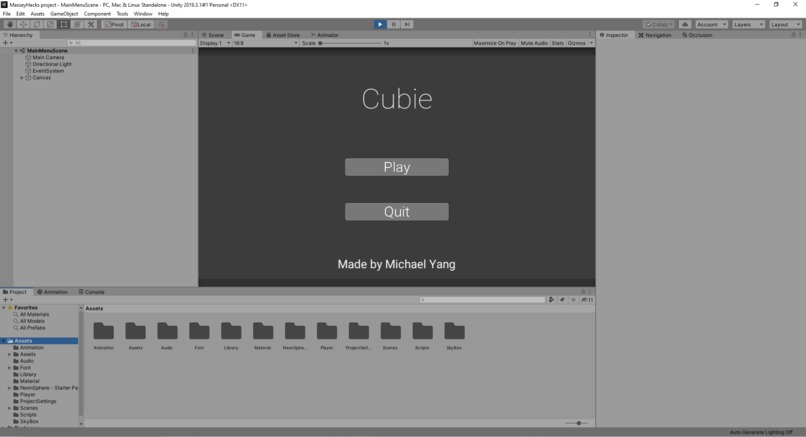Click the Play mode button
The height and width of the screenshot is (437, 806).
pyautogui.click(x=380, y=24)
